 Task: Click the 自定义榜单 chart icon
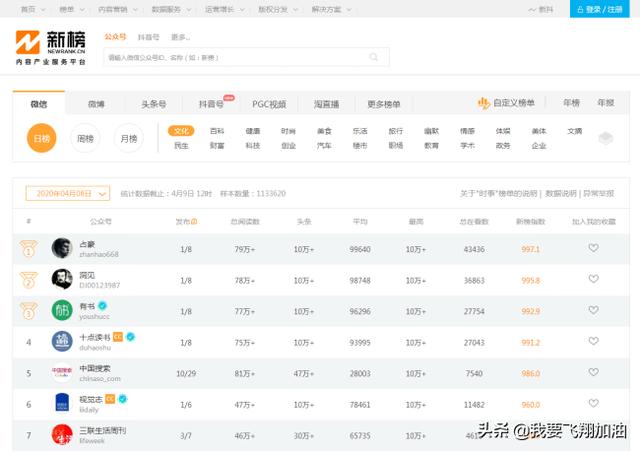(x=484, y=103)
